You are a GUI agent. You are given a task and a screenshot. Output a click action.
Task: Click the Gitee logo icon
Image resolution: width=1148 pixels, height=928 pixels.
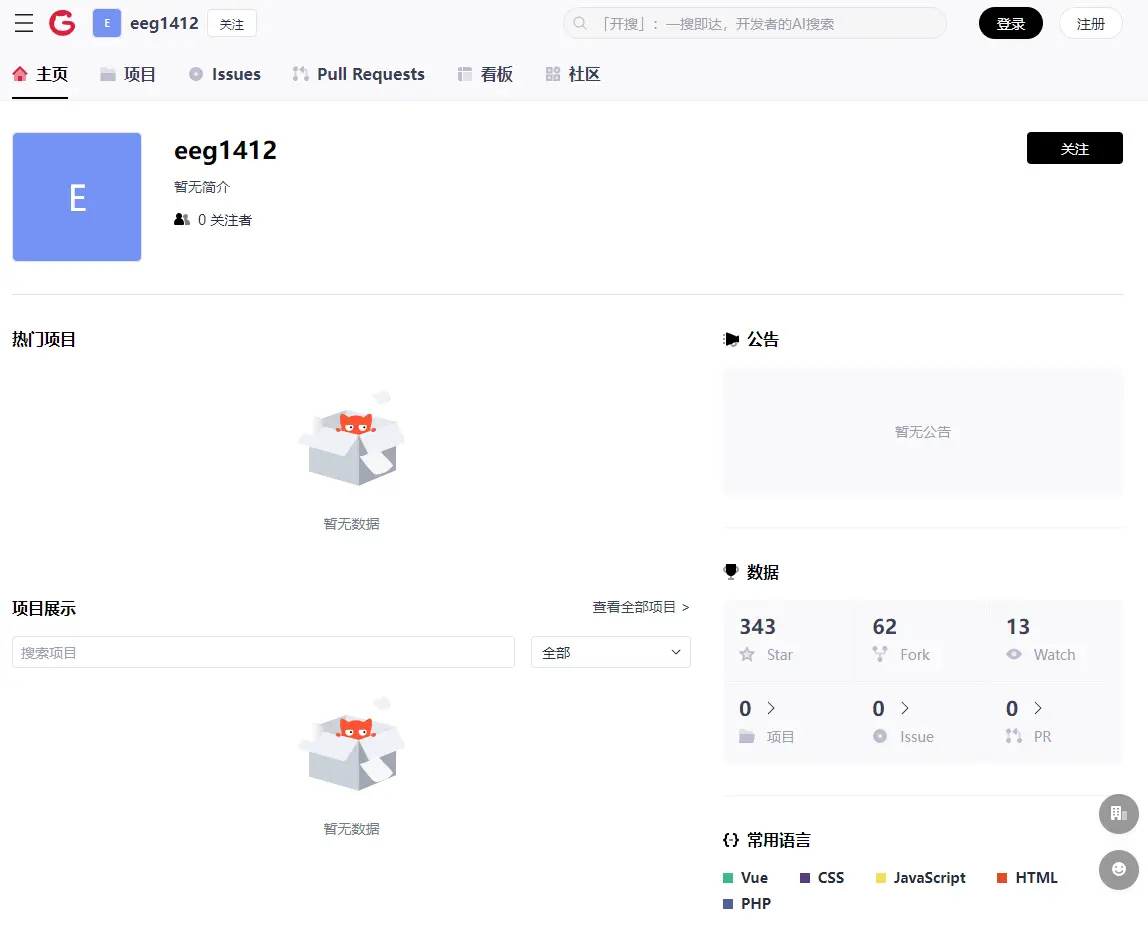[62, 23]
